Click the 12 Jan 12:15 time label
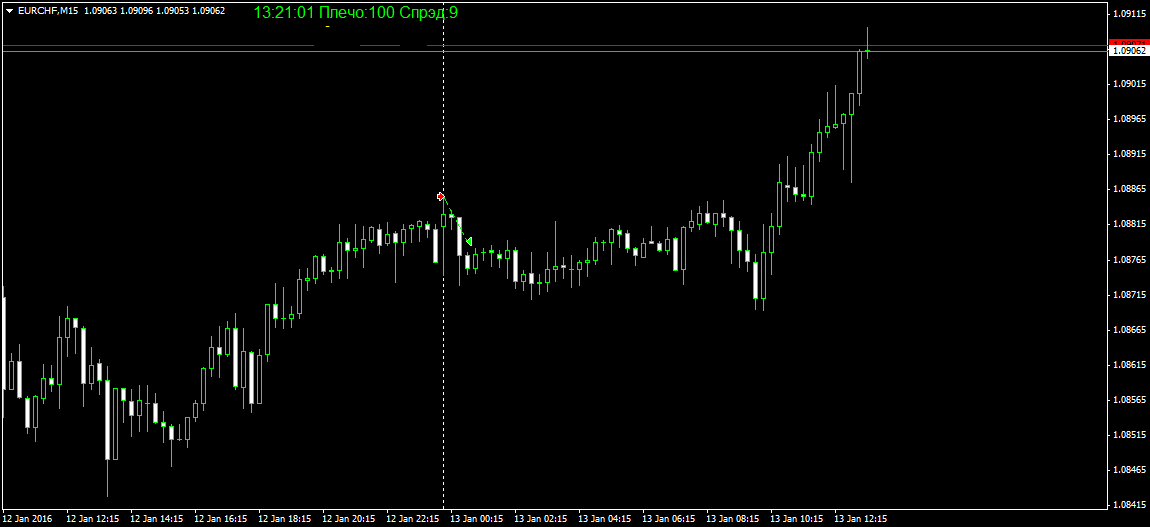 pyautogui.click(x=92, y=519)
